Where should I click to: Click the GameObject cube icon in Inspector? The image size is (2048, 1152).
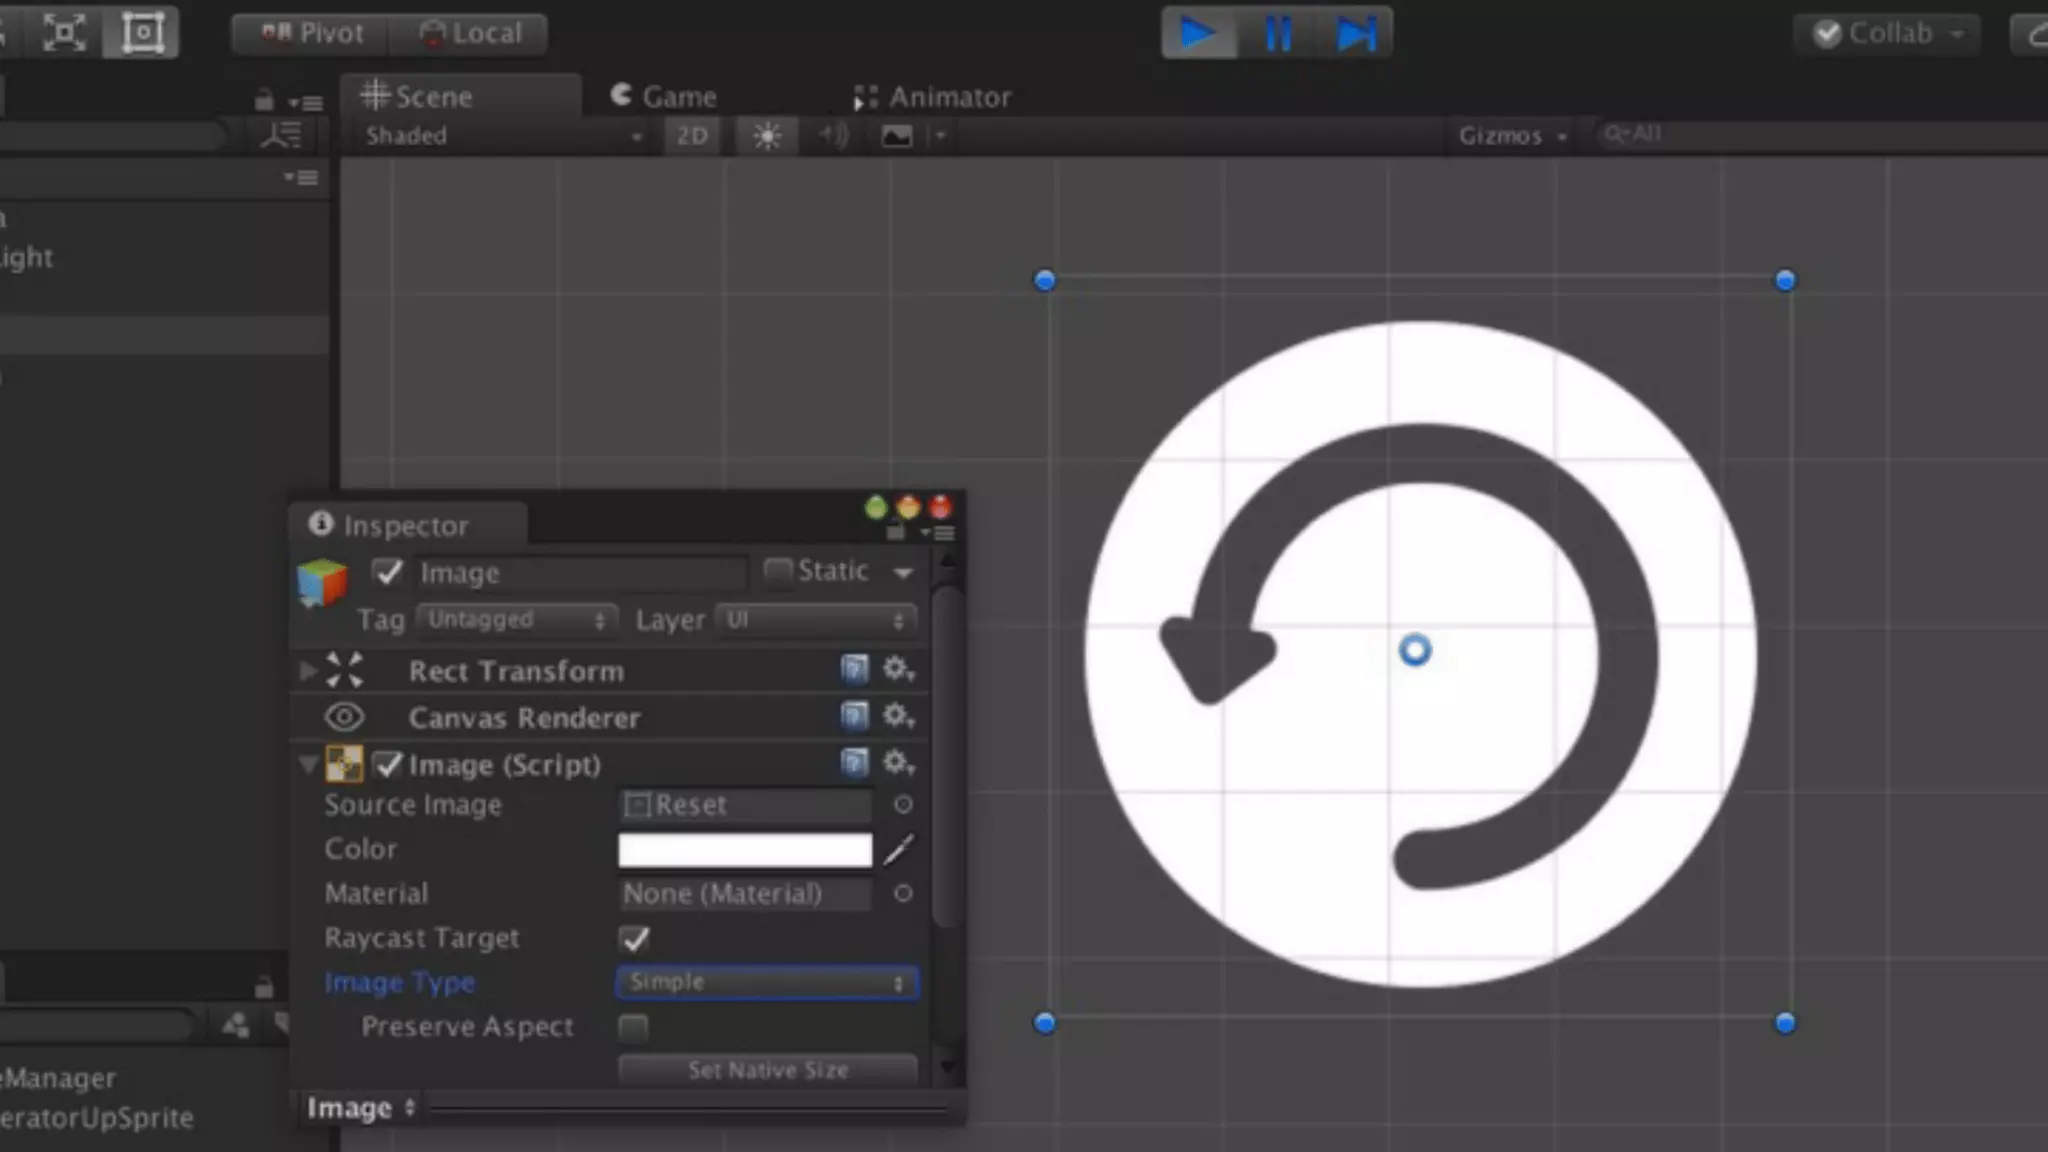click(322, 583)
